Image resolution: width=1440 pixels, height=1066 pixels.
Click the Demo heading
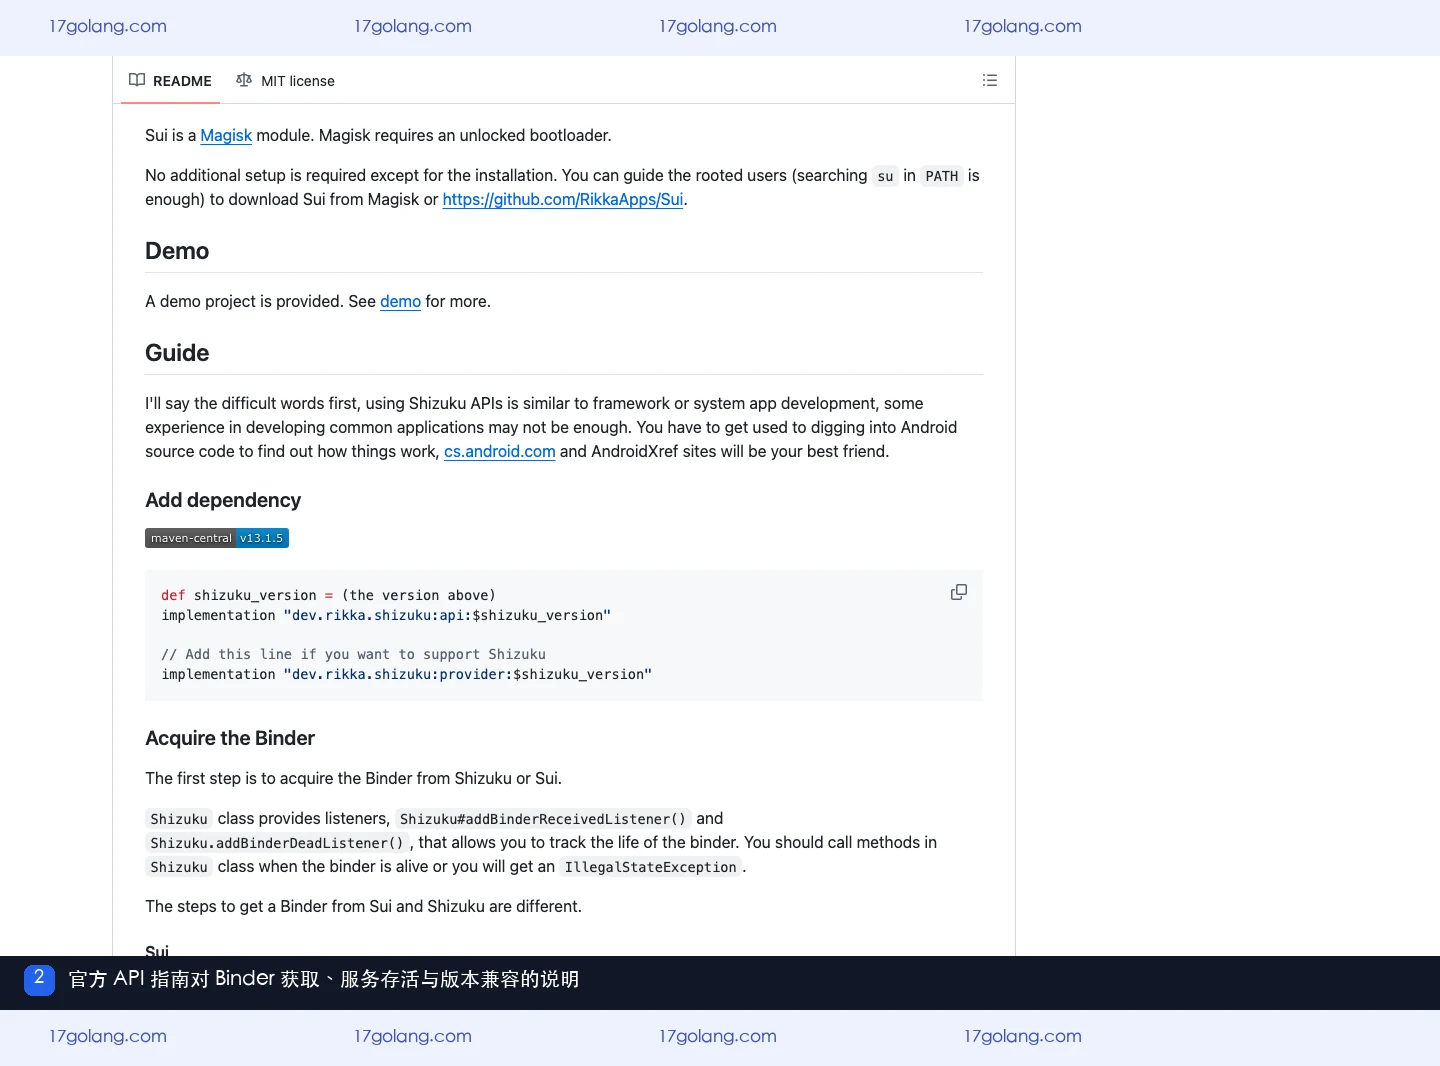click(x=177, y=251)
